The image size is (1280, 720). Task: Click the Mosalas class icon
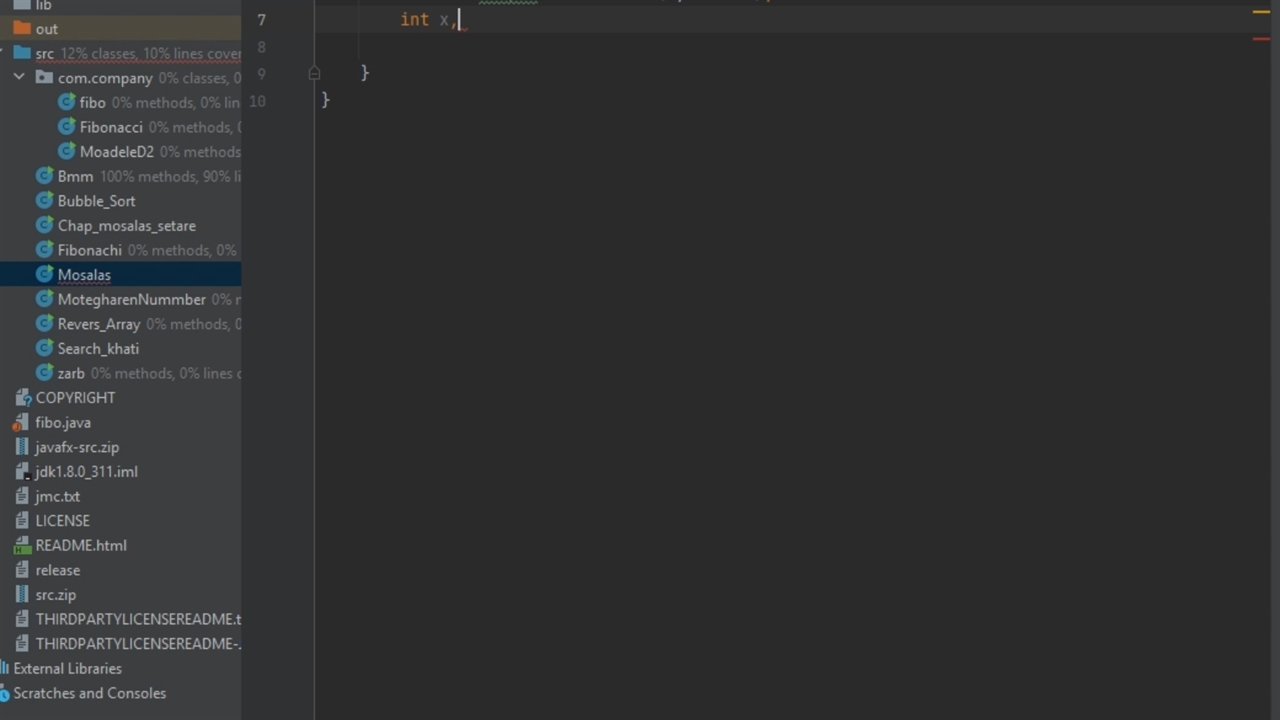pyautogui.click(x=44, y=275)
